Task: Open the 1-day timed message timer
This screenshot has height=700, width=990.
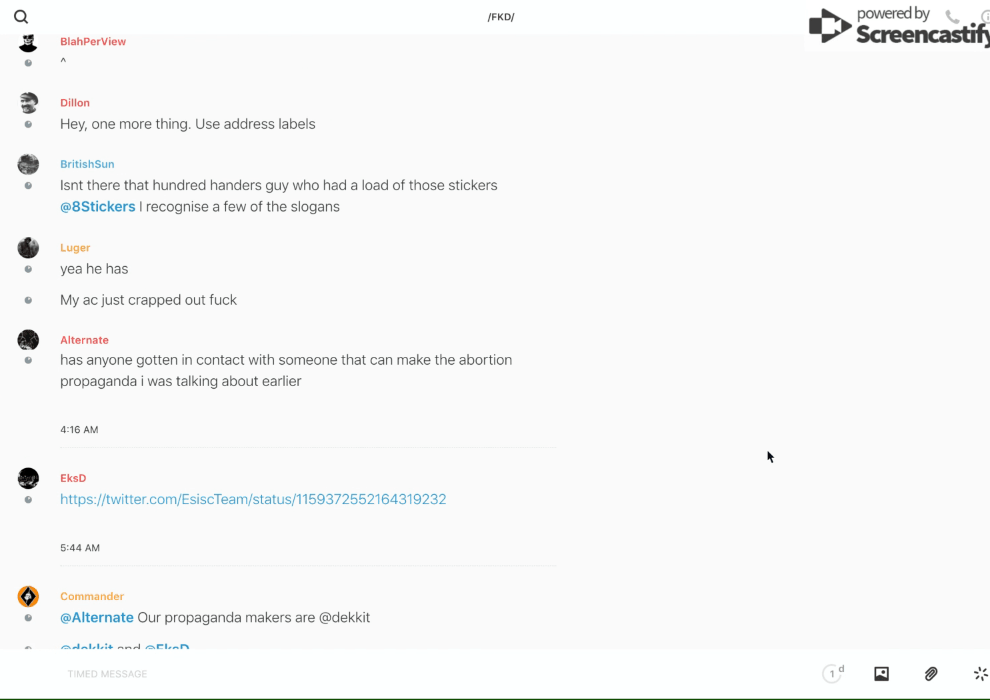Action: [833, 674]
